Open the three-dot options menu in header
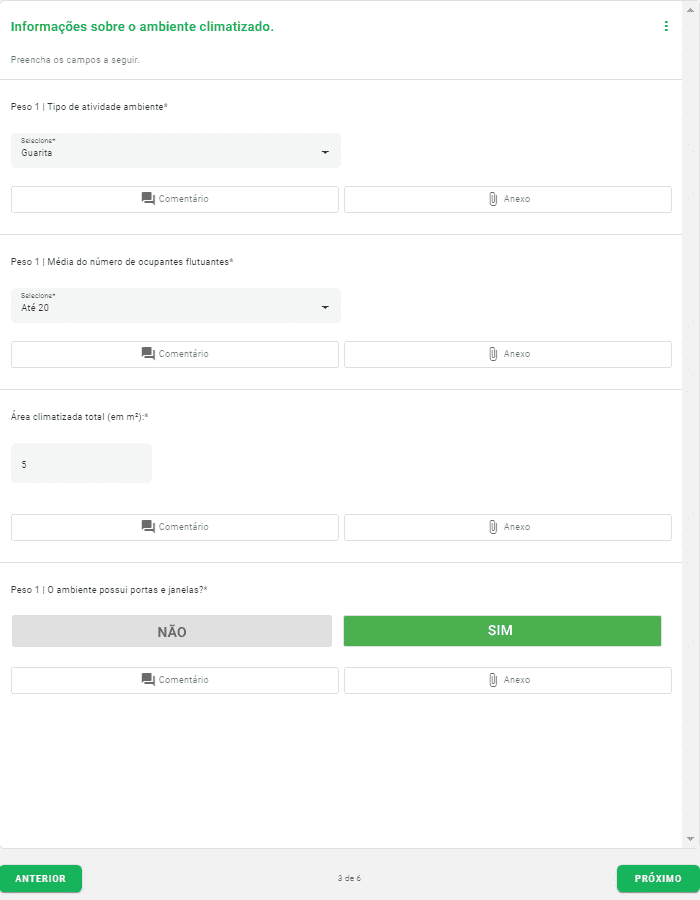 pos(666,26)
